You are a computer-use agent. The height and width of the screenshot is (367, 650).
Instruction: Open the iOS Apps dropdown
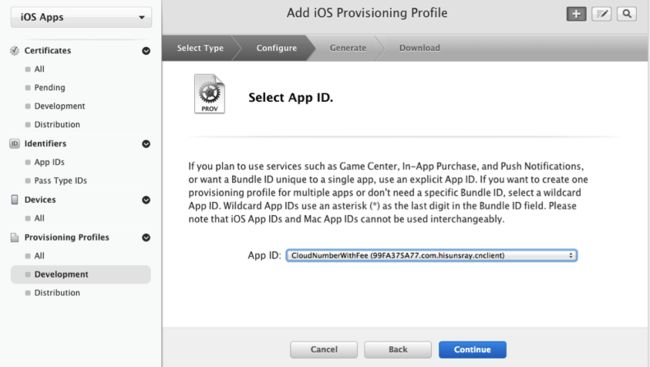pos(81,17)
